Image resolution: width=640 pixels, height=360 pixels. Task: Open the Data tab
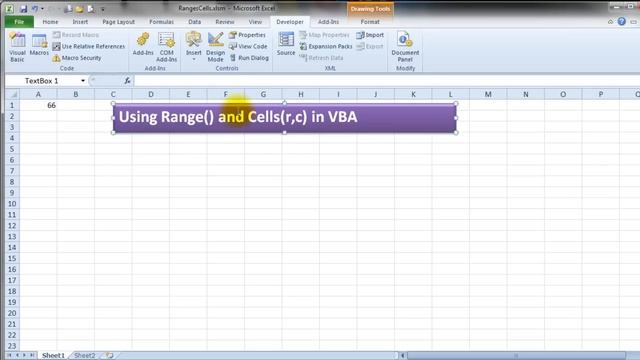tap(194, 22)
